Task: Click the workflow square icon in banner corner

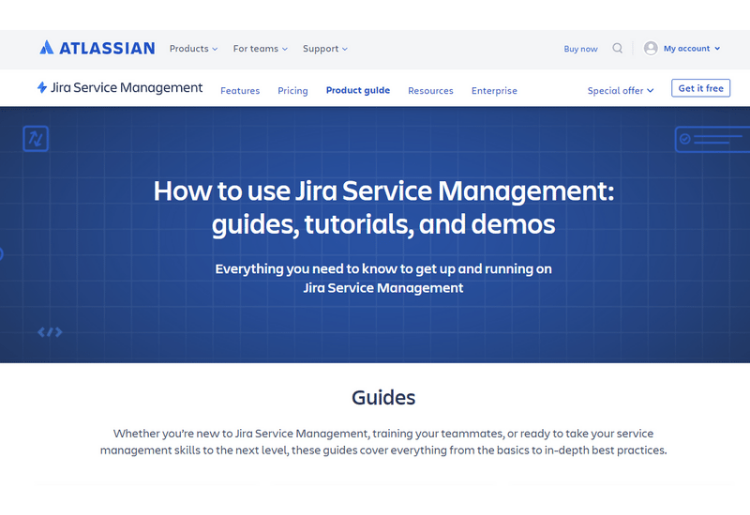Action: (x=36, y=139)
